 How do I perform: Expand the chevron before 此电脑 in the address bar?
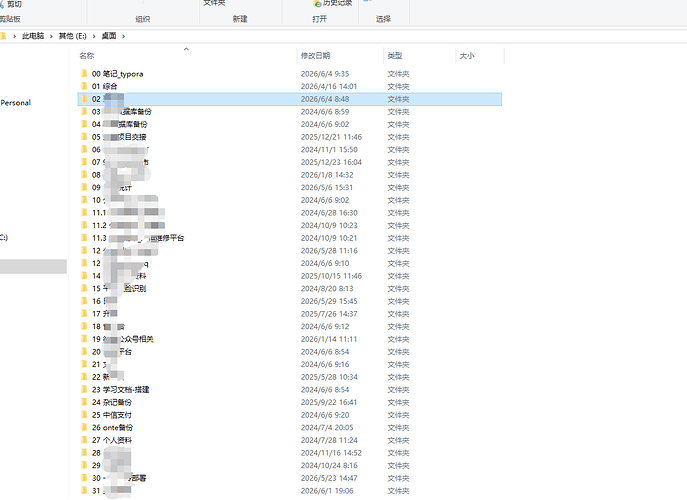click(14, 36)
